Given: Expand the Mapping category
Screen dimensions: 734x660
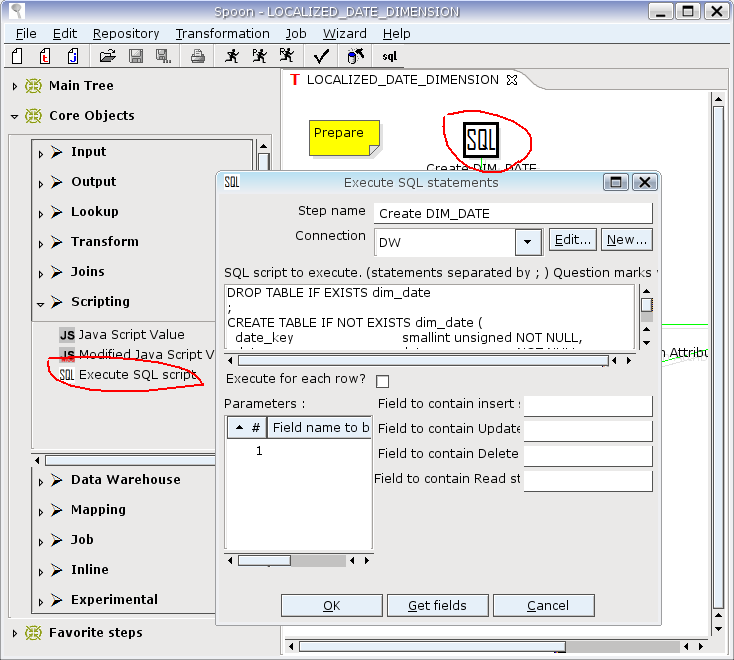Looking at the screenshot, I should coord(41,512).
